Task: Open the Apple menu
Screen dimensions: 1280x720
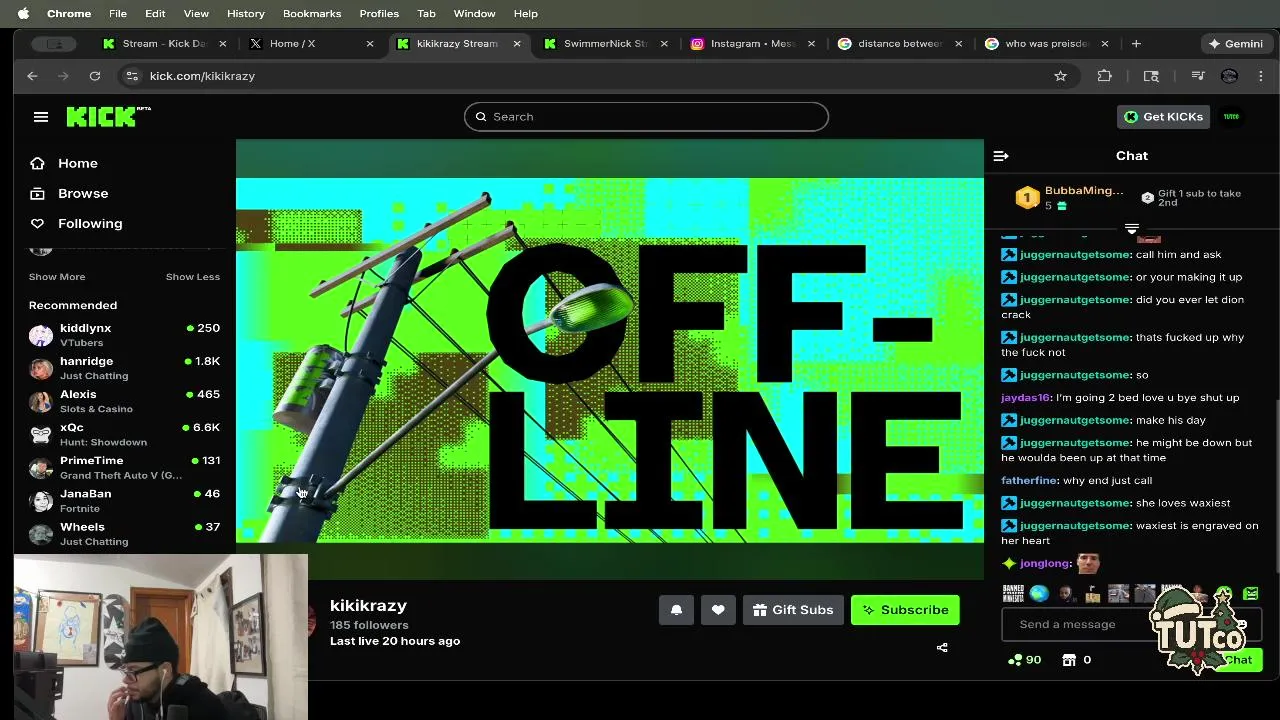Action: click(x=23, y=13)
